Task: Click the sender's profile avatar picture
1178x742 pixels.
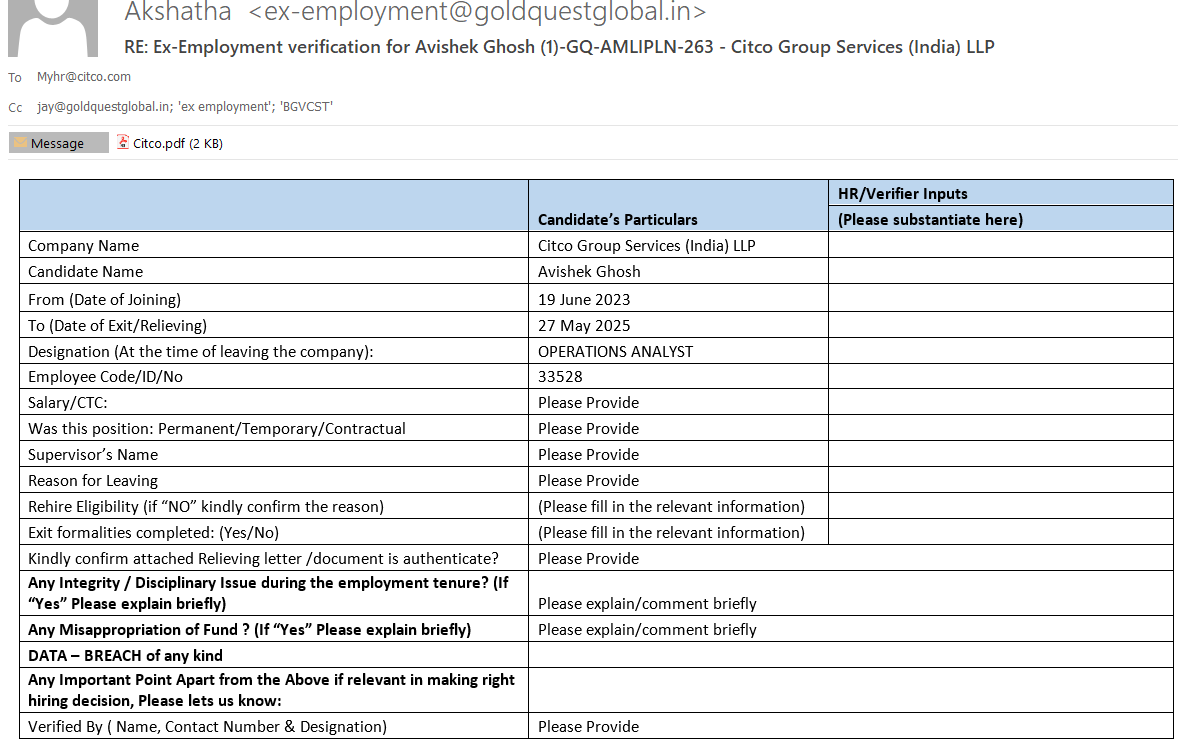Action: point(52,27)
